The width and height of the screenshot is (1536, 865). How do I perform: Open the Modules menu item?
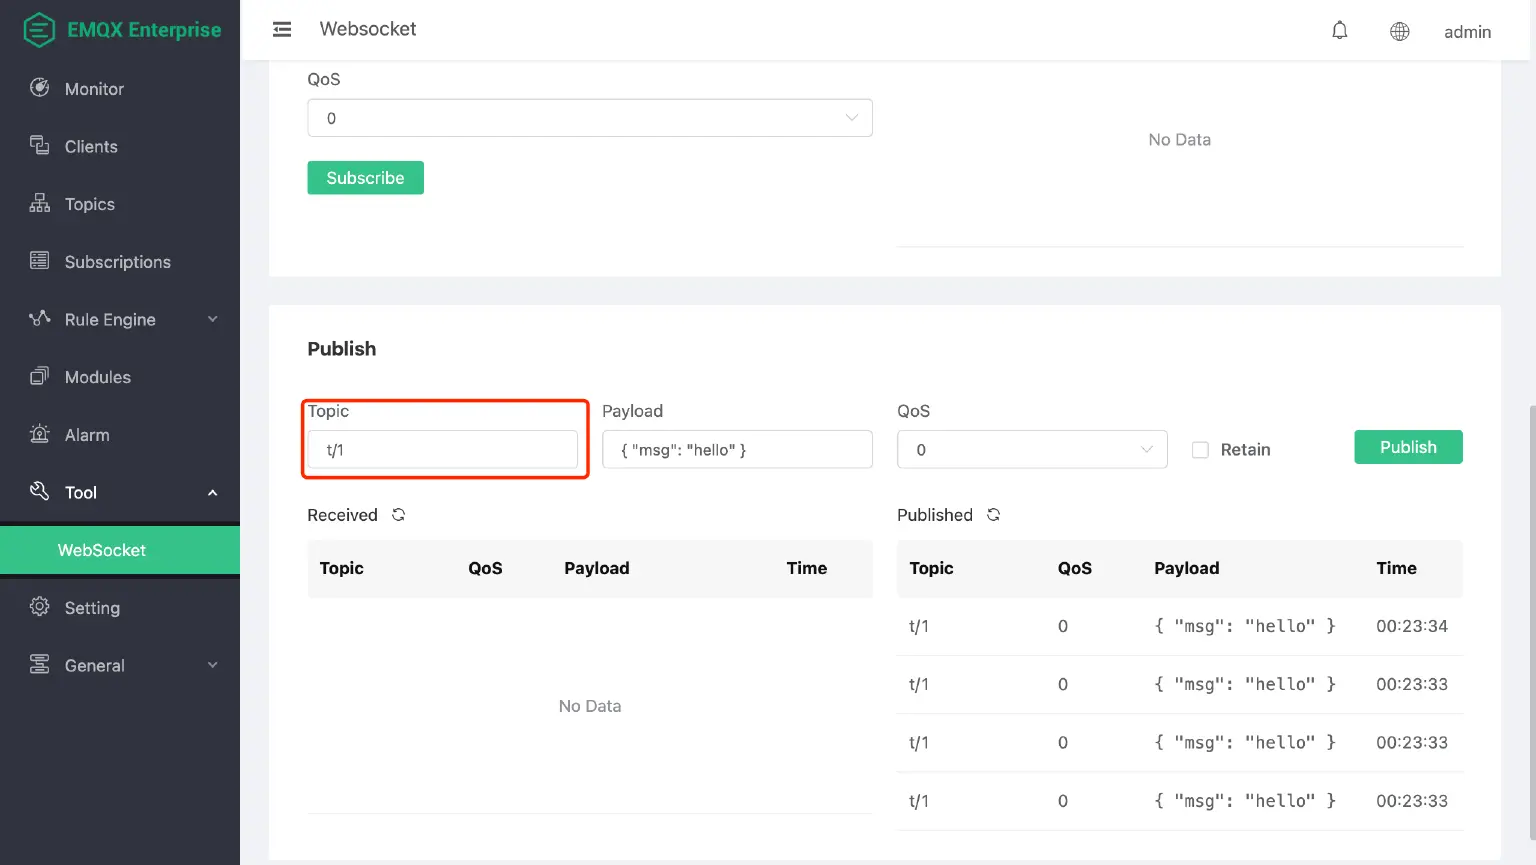[120, 377]
